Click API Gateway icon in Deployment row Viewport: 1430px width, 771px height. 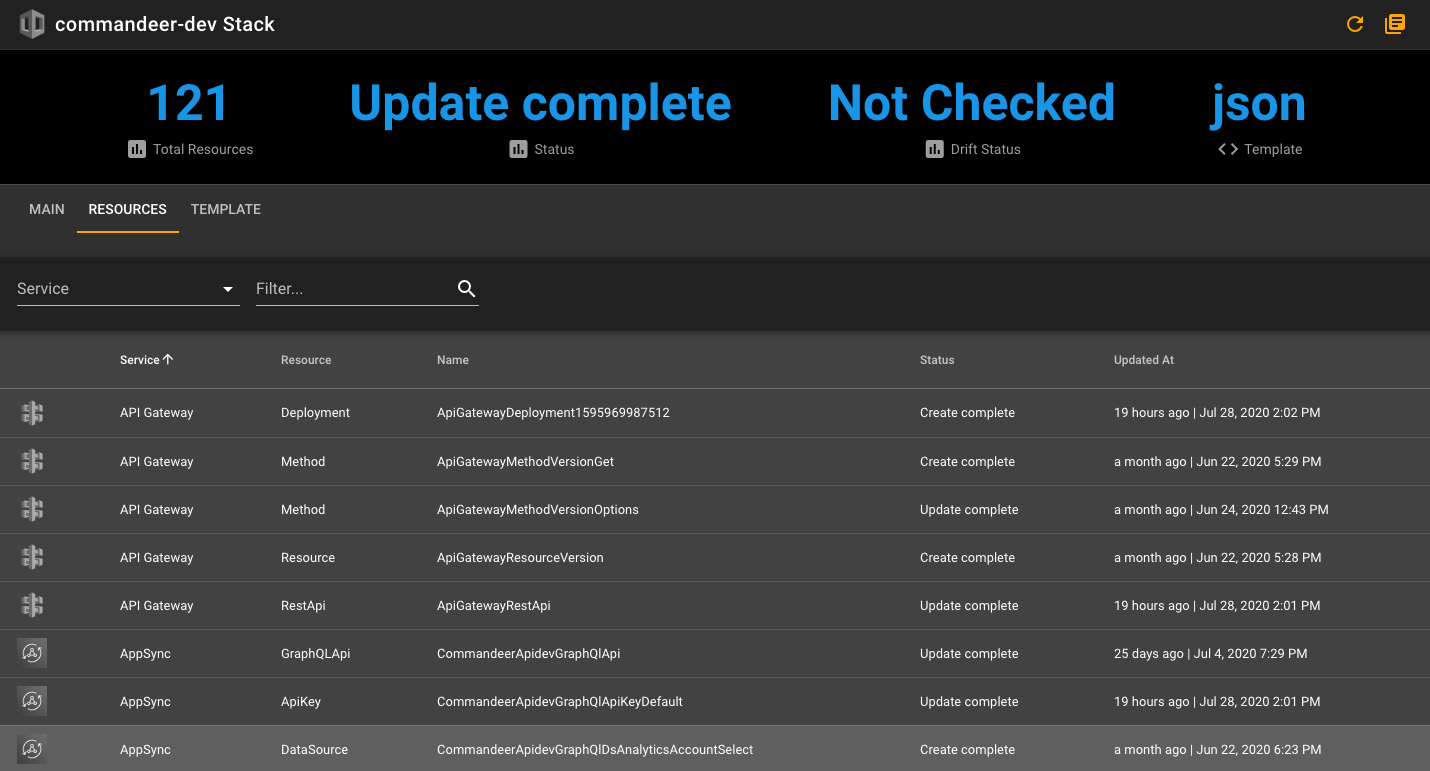click(x=33, y=413)
